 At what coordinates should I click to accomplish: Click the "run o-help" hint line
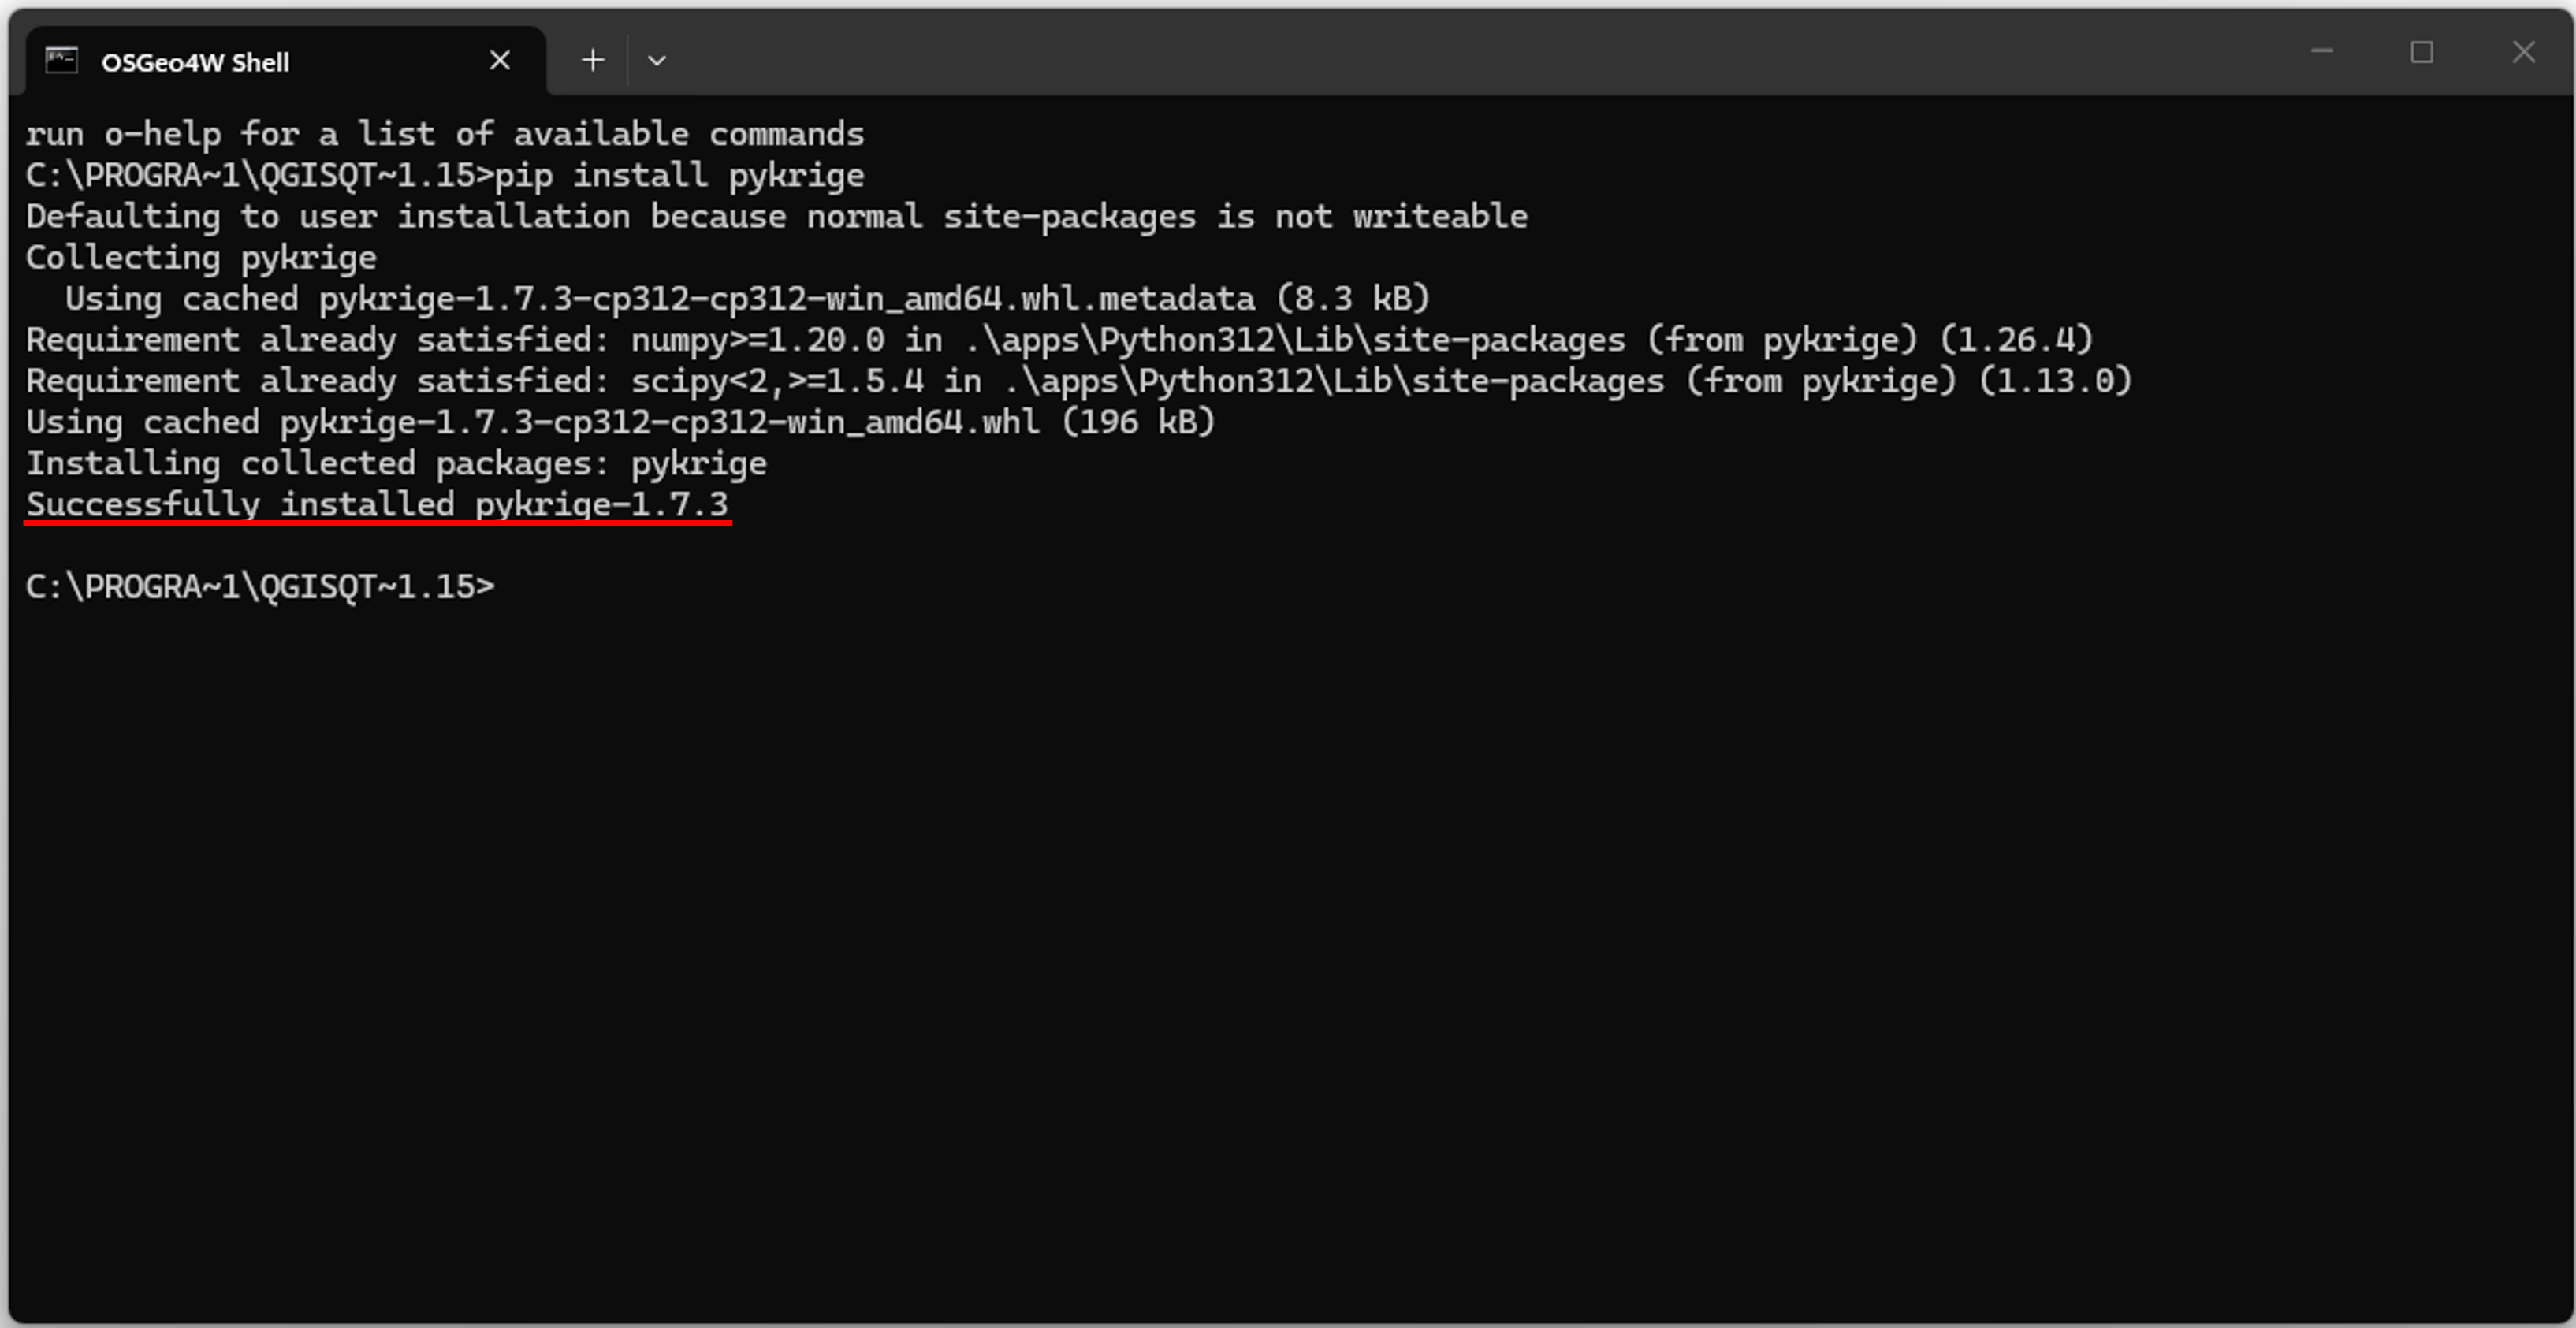(x=444, y=134)
